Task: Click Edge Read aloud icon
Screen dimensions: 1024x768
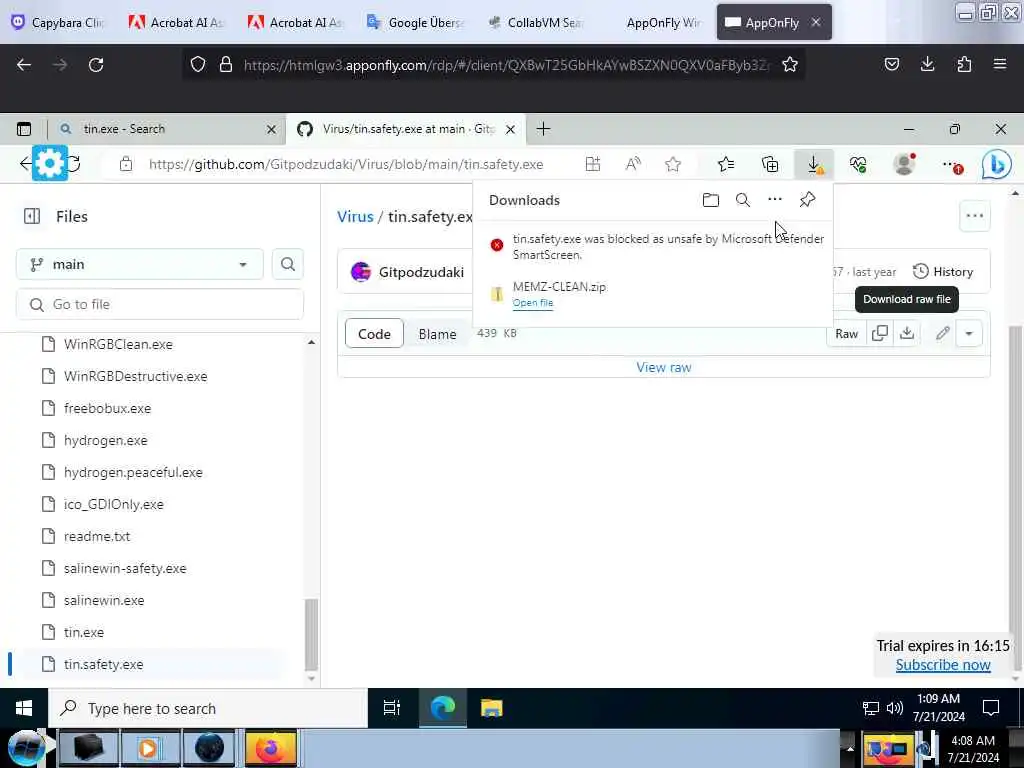Action: (x=633, y=164)
